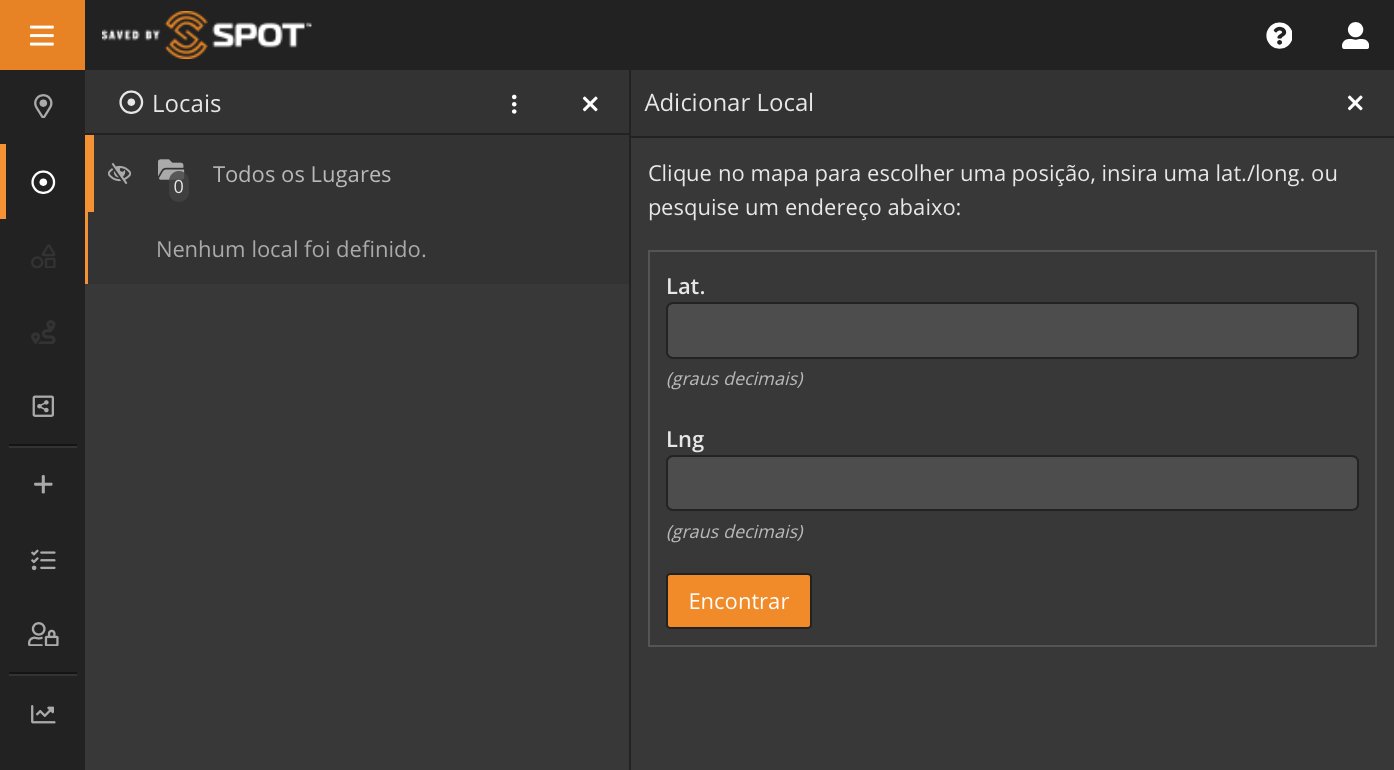The image size is (1394, 770).
Task: Open the trend chart icon in sidebar
Action: pyautogui.click(x=43, y=714)
